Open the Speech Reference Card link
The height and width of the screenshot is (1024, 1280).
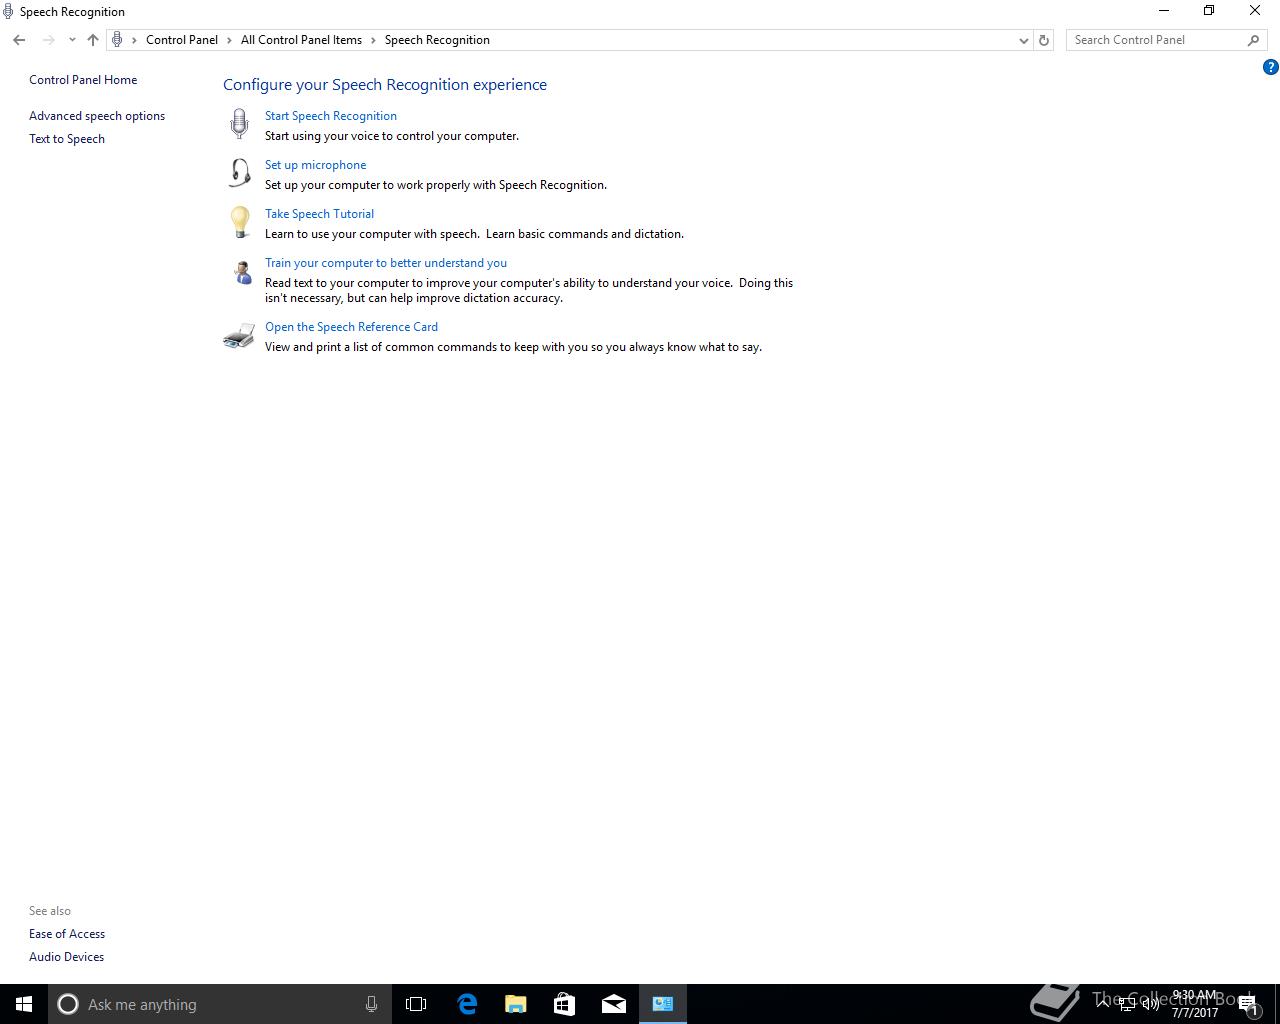[351, 327]
